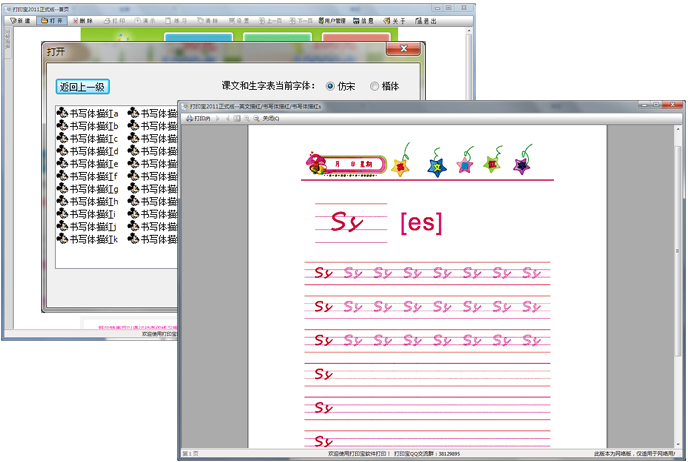Click the 删除 (Delete) toolbar icon
This screenshot has height=462, width=688.
pyautogui.click(x=86, y=20)
